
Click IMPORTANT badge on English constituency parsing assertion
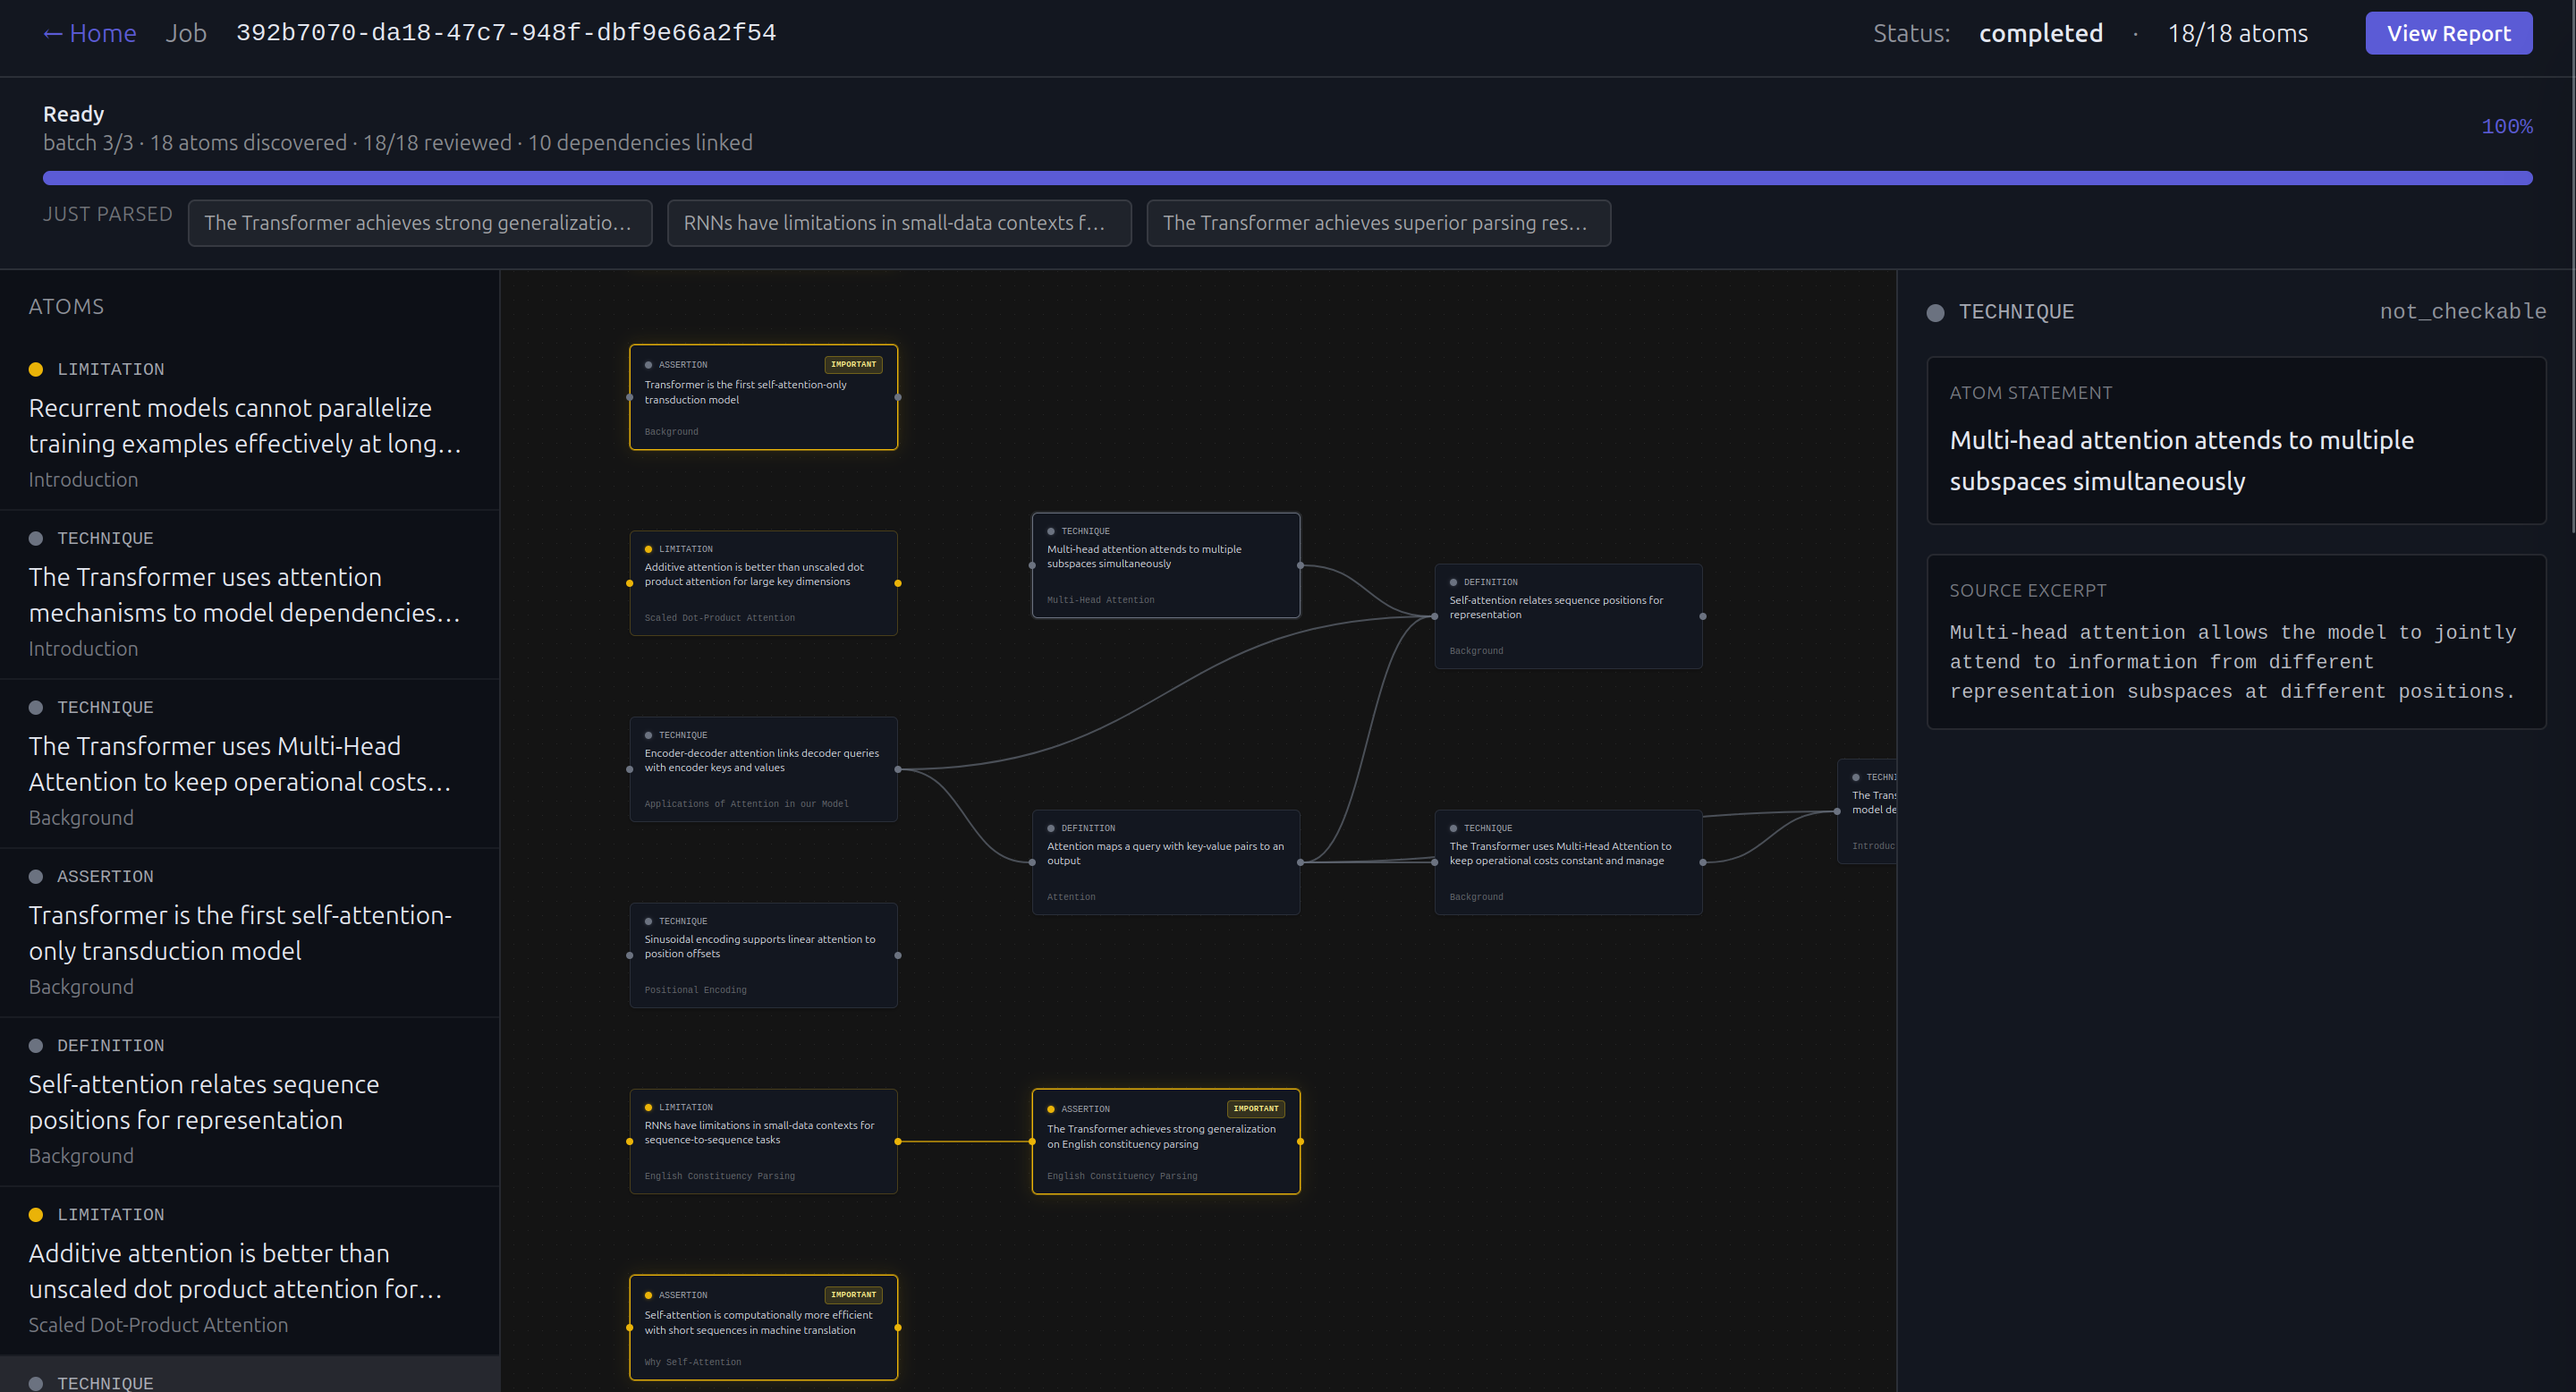(1255, 1108)
